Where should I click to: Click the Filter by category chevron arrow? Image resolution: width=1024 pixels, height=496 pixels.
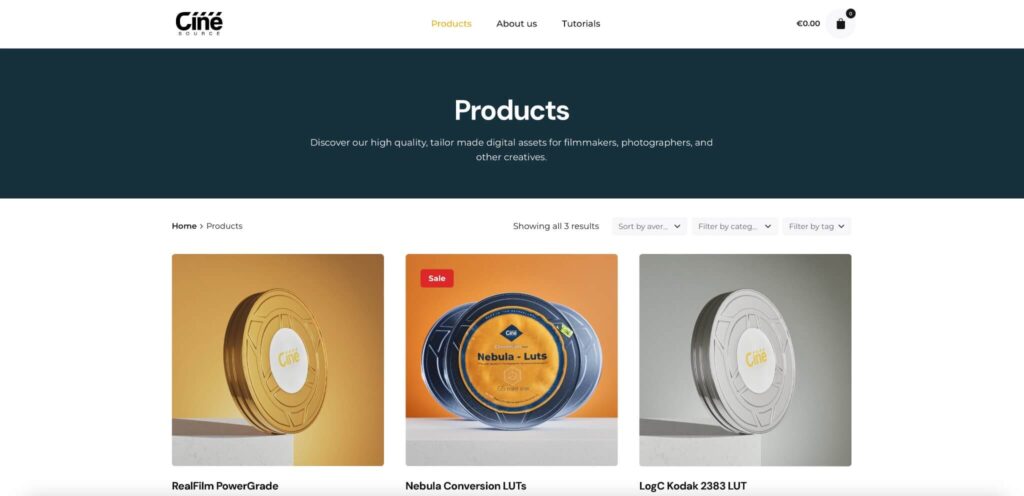click(768, 226)
